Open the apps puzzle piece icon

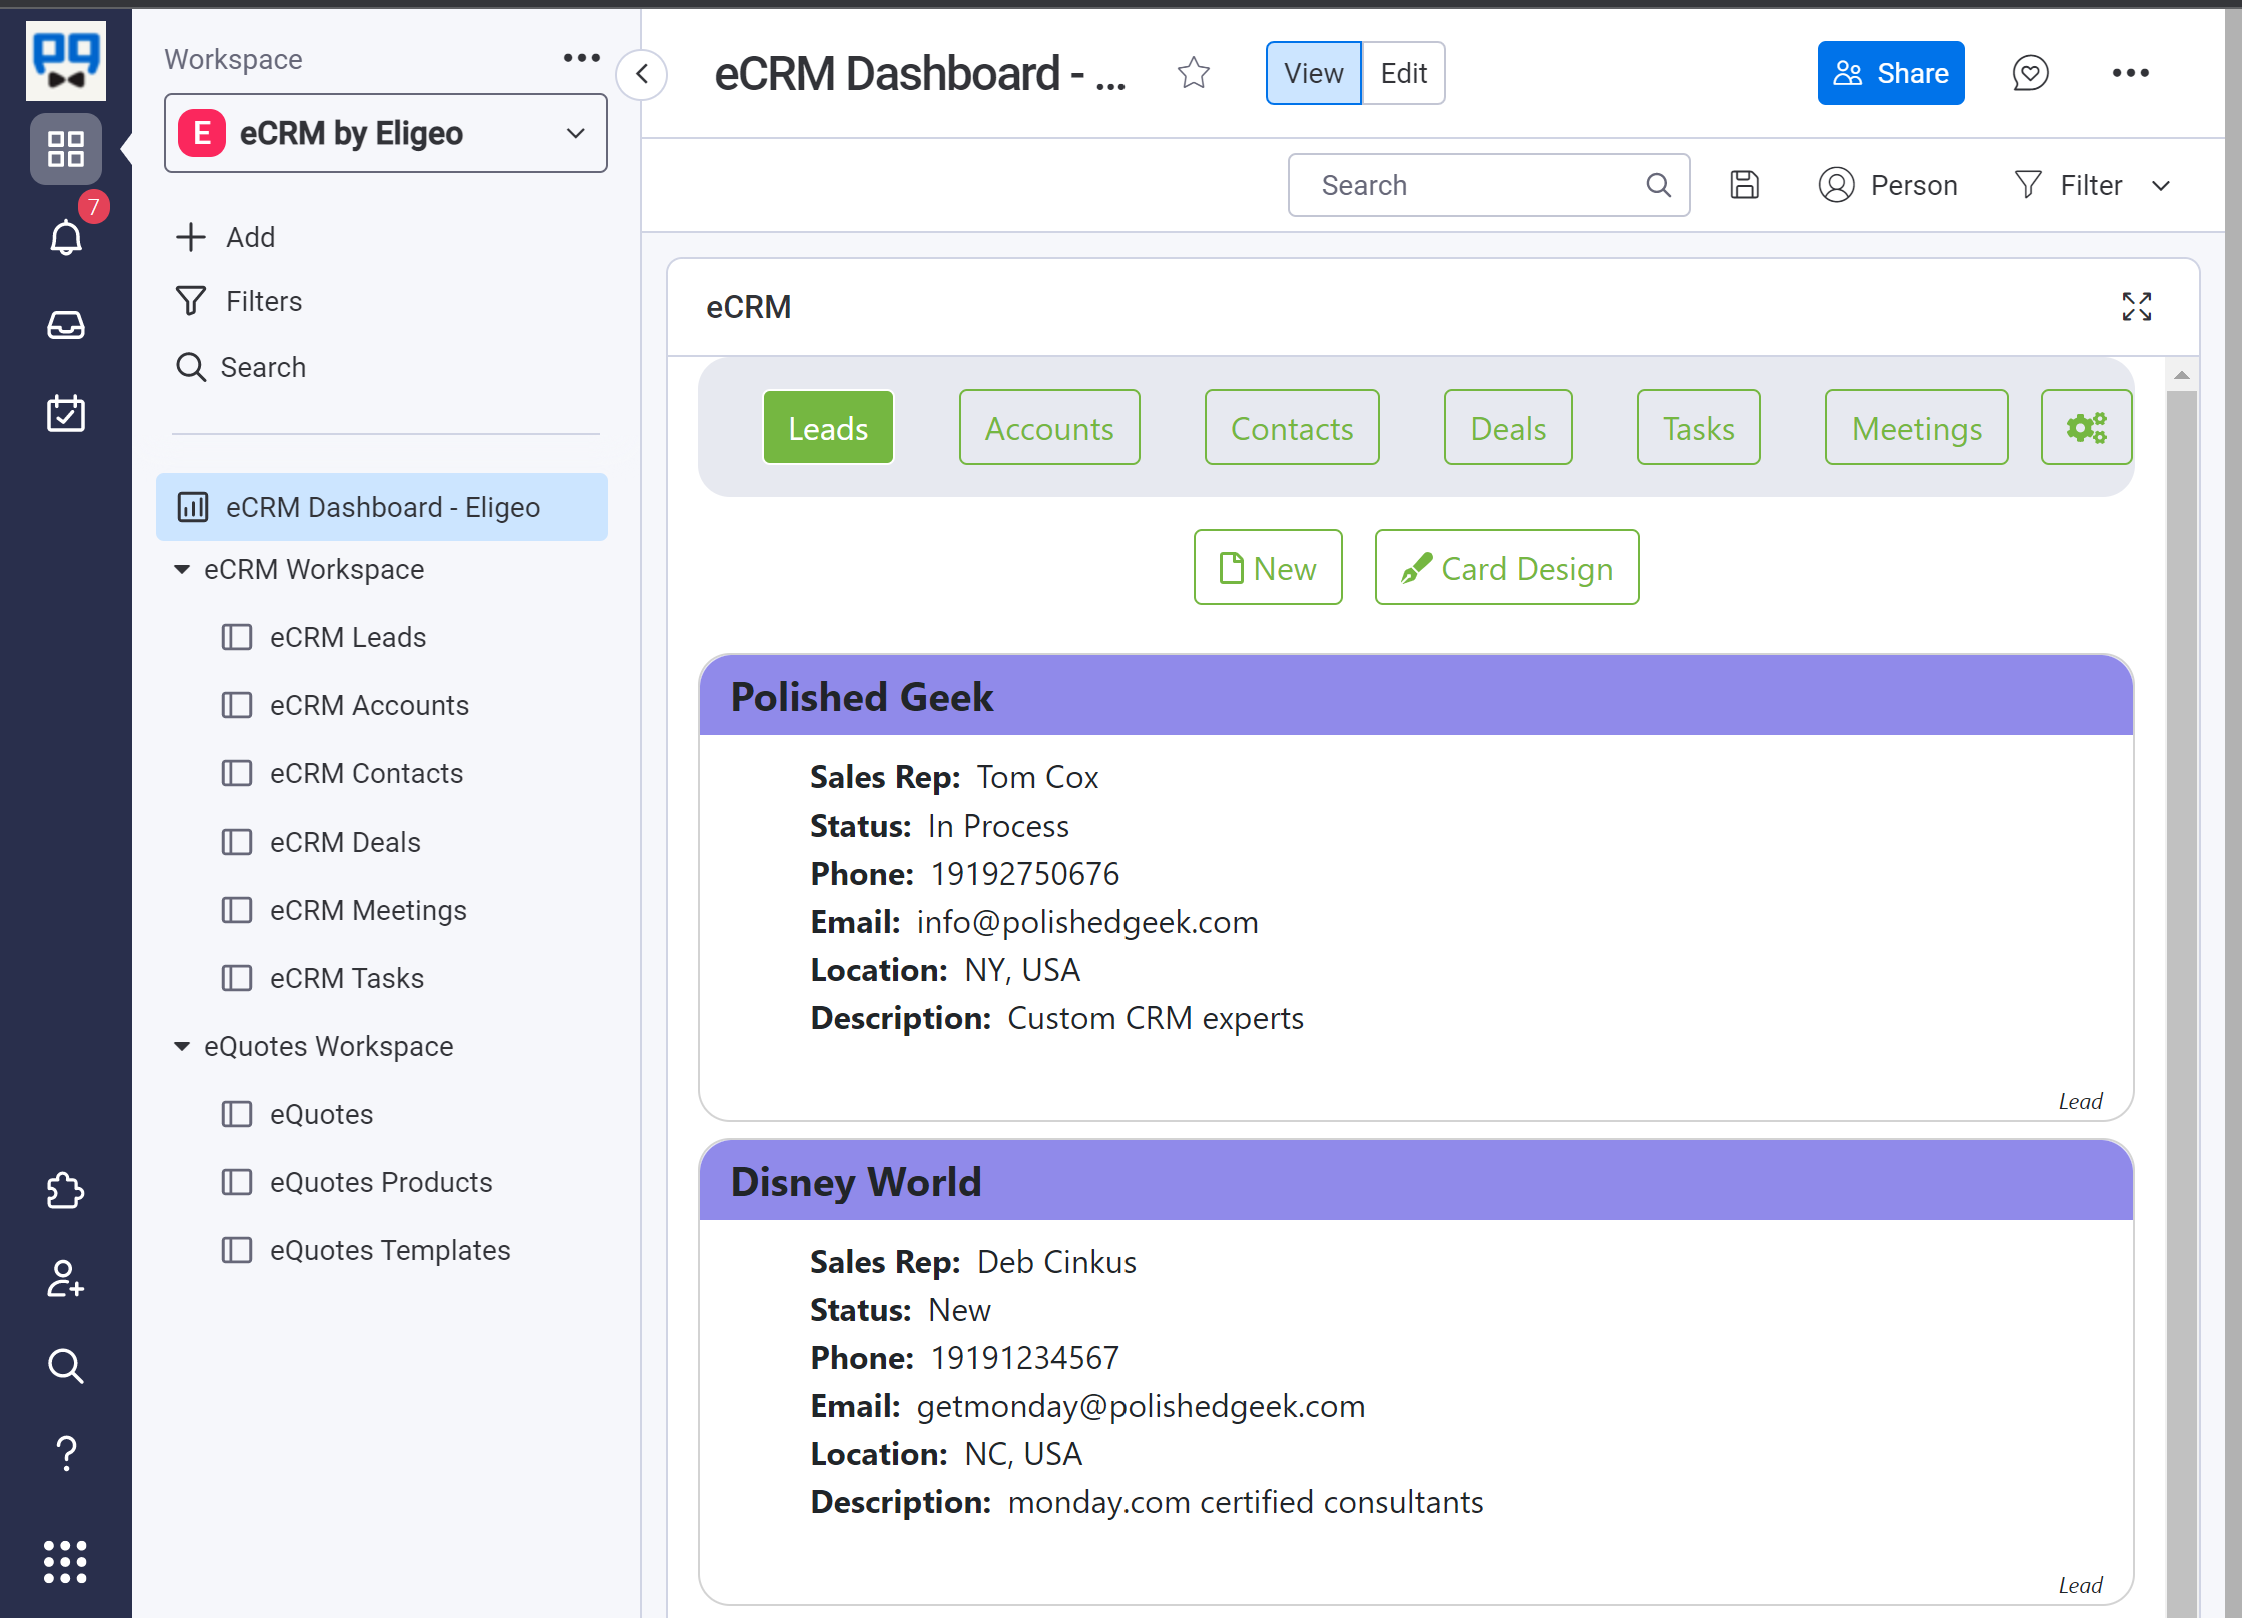coord(66,1190)
